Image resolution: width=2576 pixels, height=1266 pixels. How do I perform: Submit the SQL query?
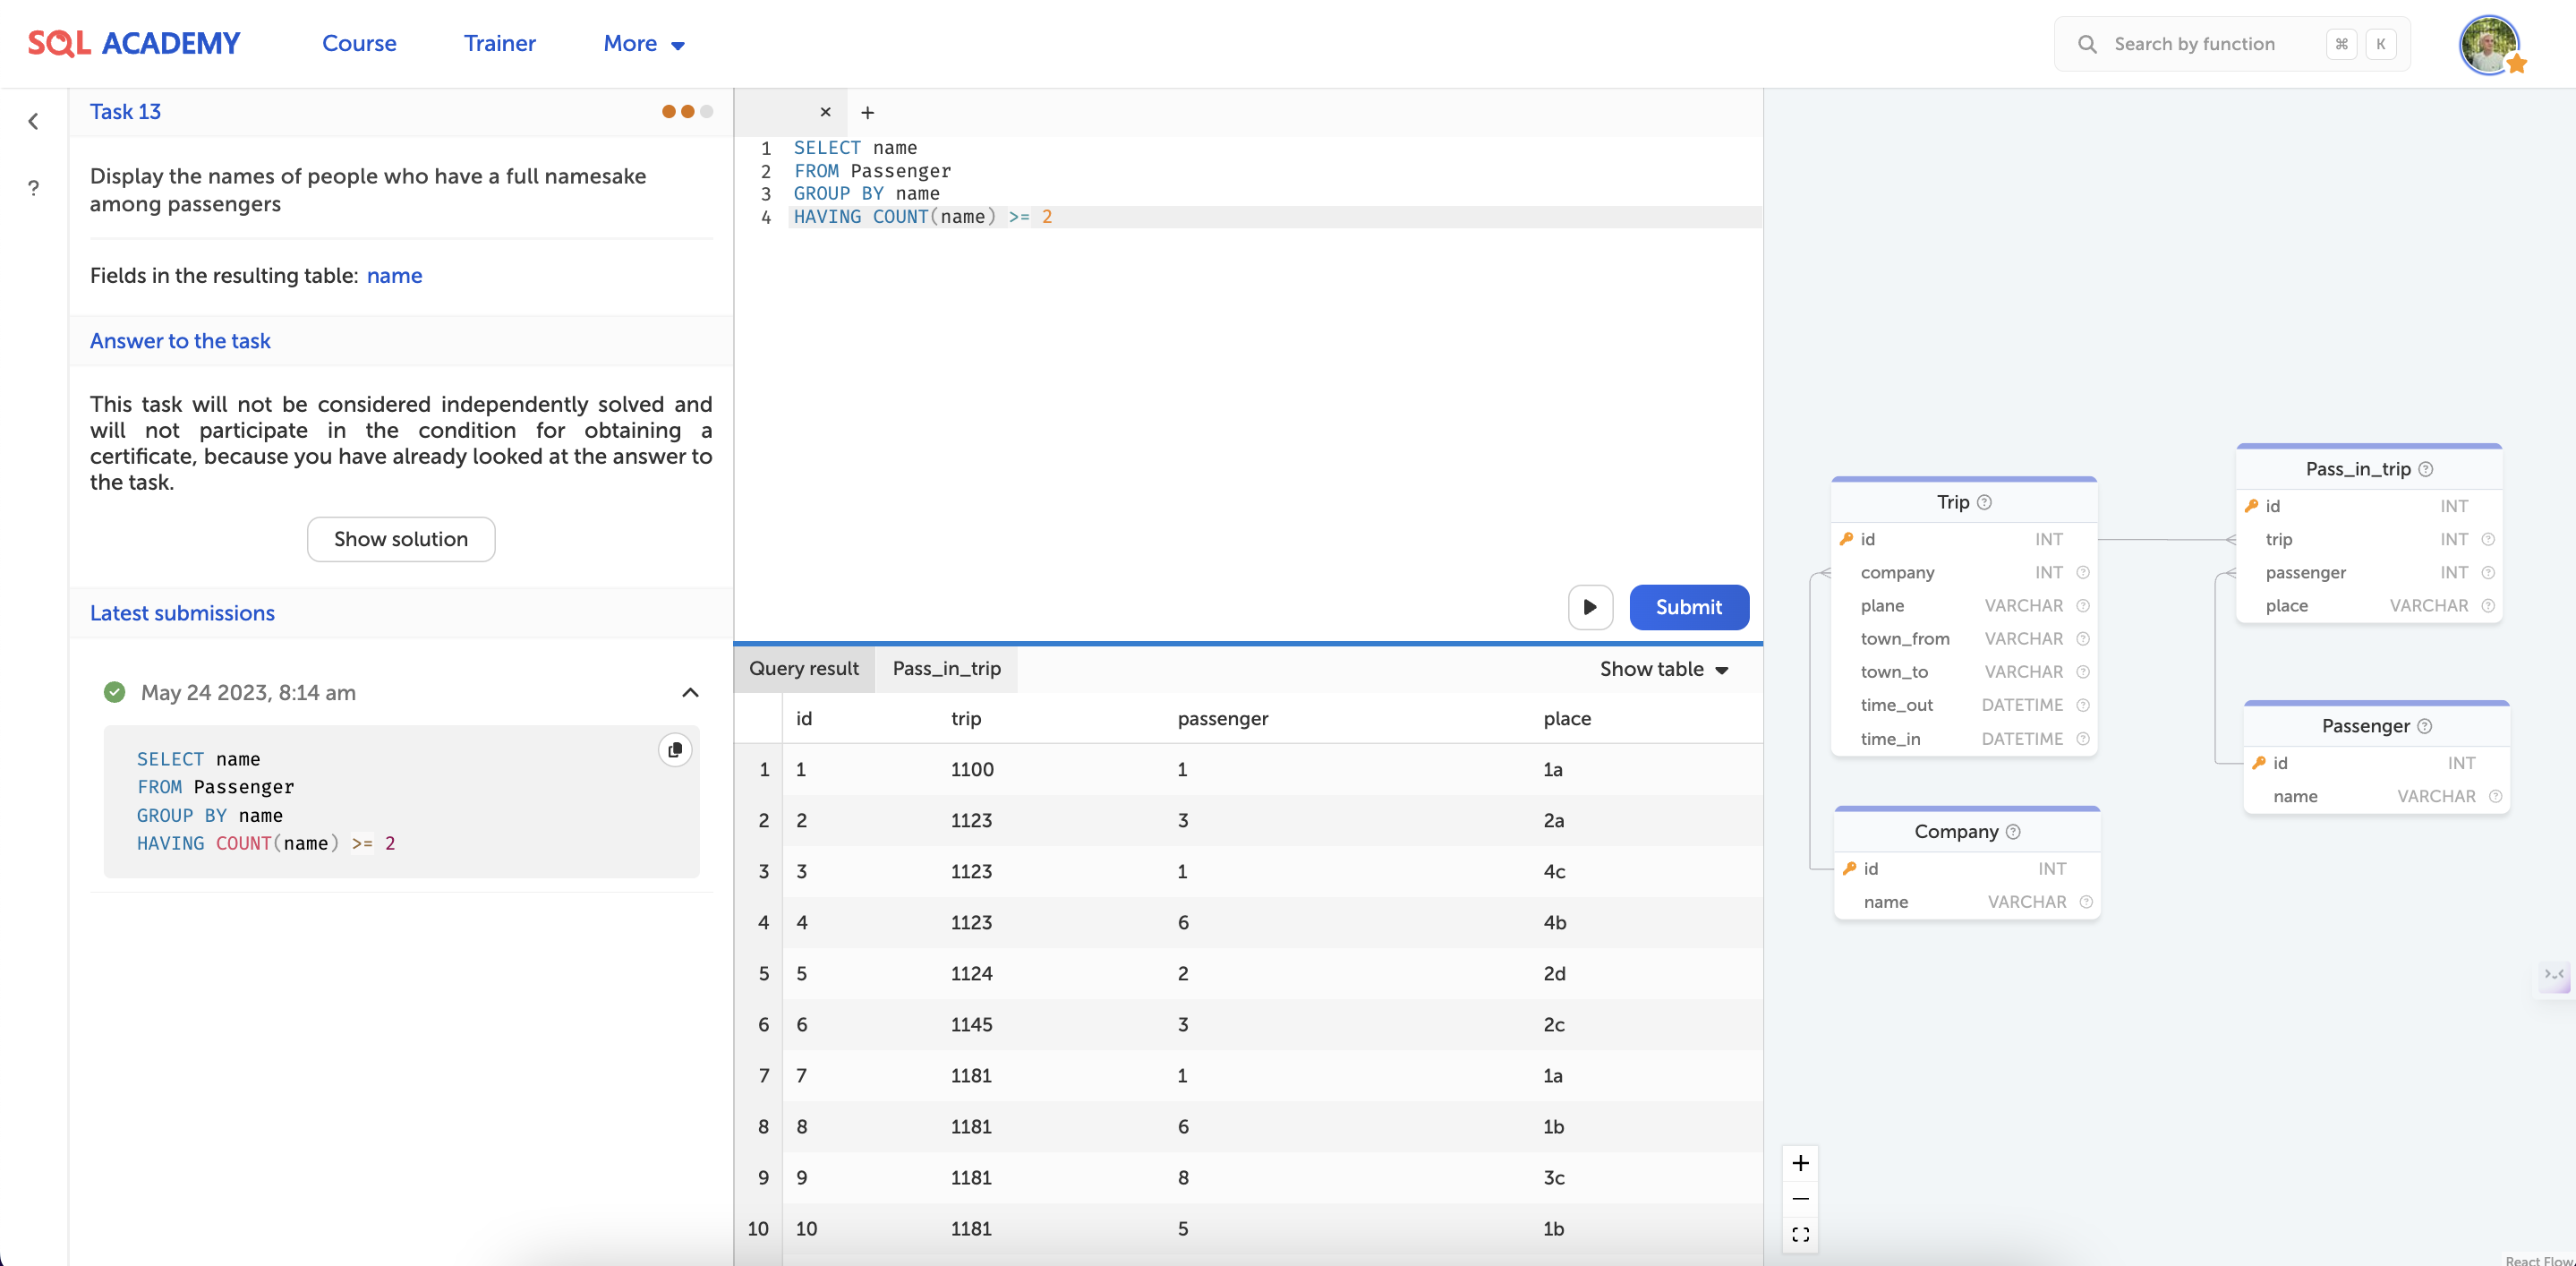point(1688,607)
